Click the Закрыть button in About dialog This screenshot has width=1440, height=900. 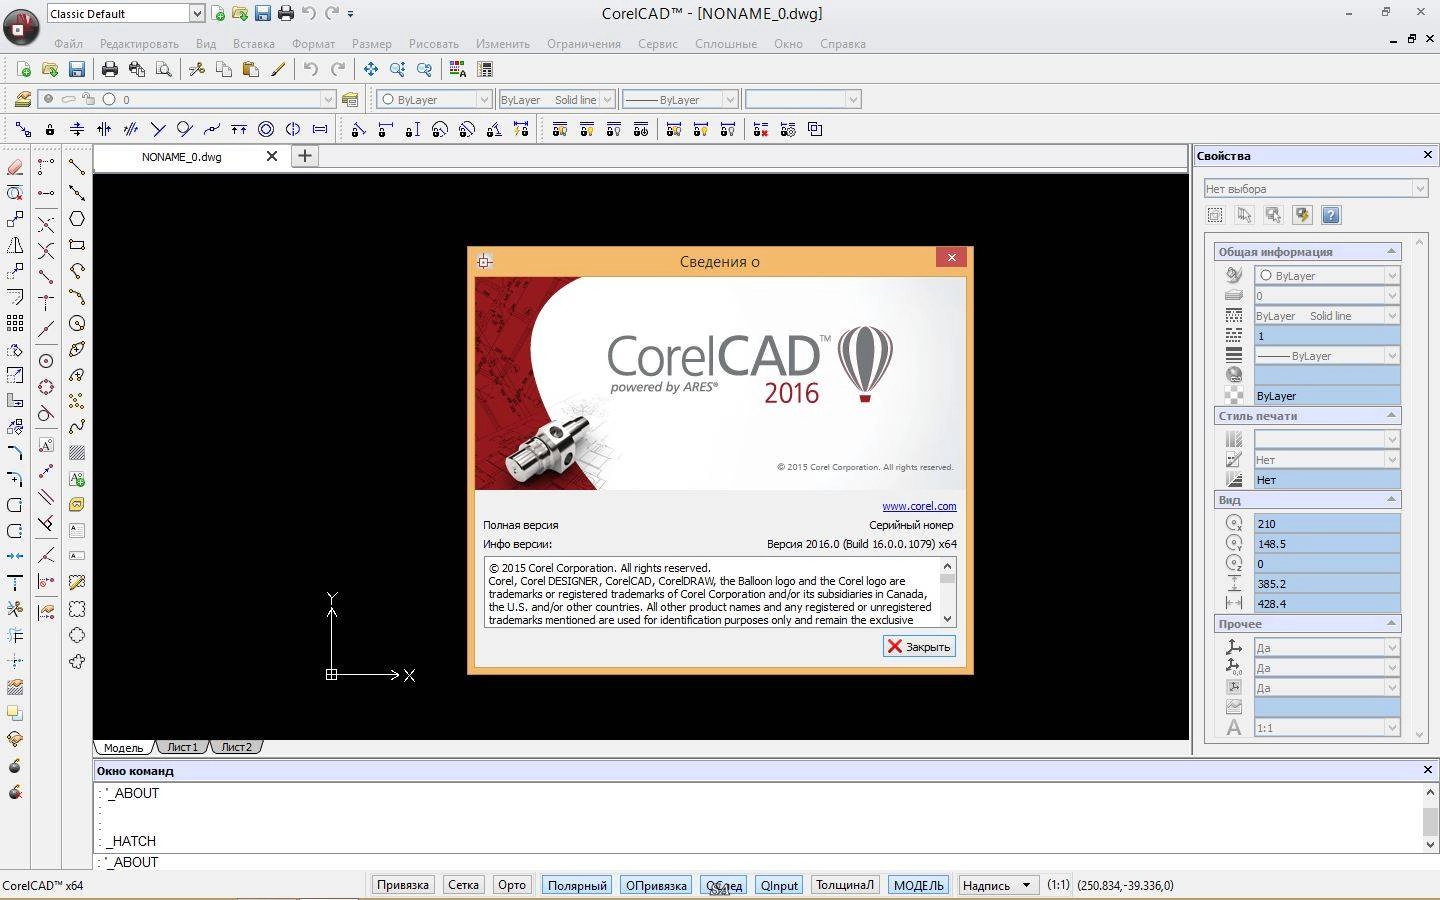919,647
